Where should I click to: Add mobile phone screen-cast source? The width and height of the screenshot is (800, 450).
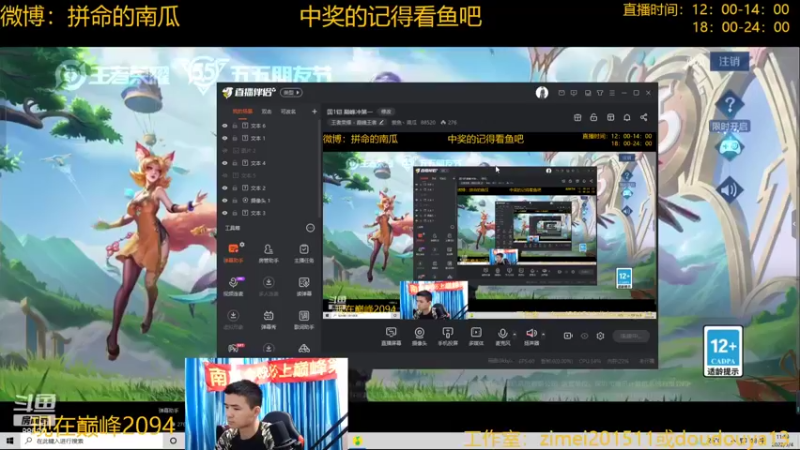(x=447, y=336)
